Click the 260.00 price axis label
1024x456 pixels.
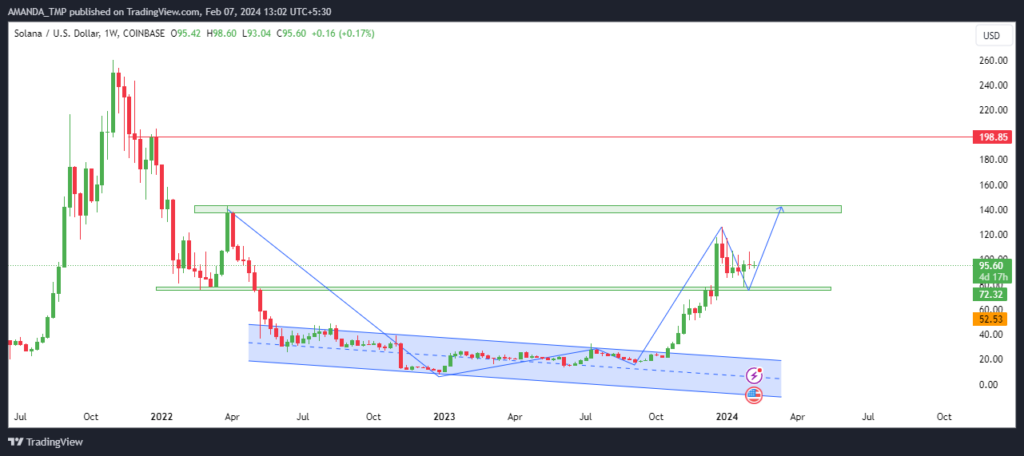(991, 61)
